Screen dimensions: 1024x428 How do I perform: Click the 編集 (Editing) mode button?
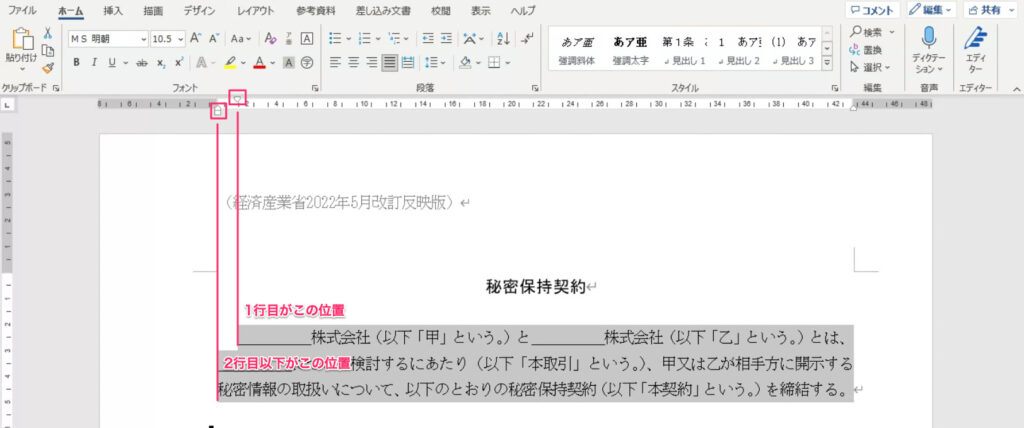(x=932, y=10)
